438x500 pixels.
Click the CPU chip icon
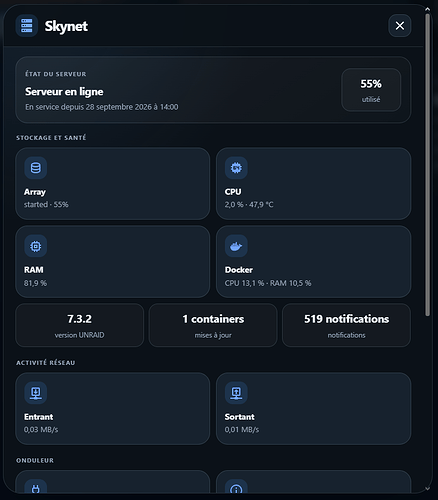tap(236, 168)
